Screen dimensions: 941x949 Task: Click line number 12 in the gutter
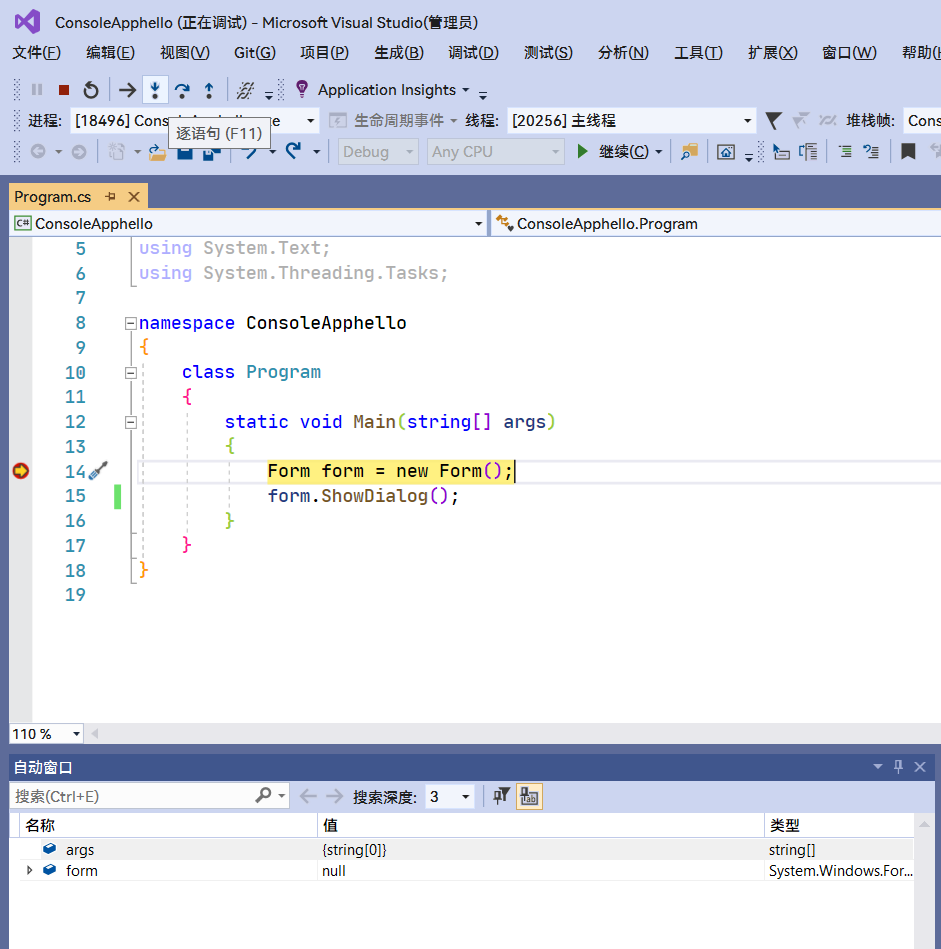tap(75, 422)
